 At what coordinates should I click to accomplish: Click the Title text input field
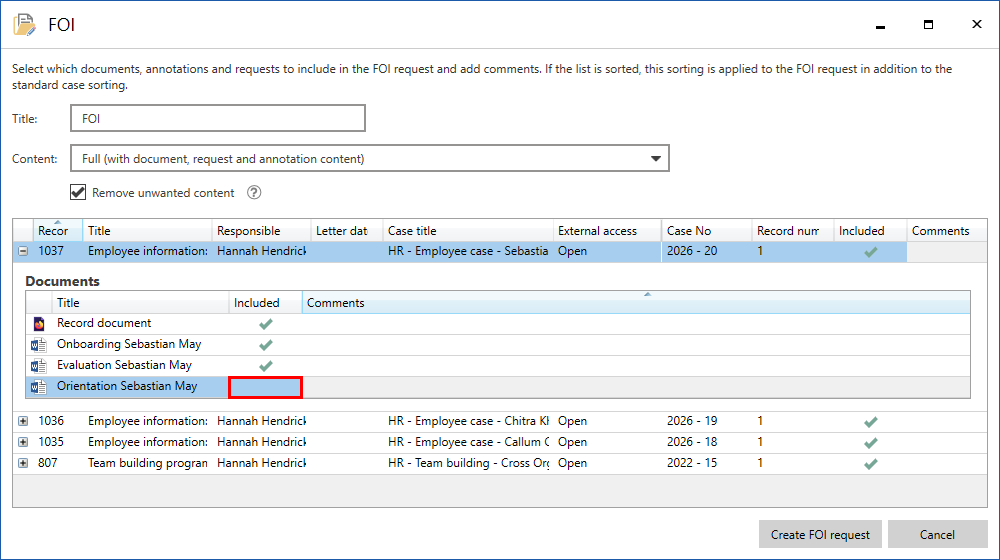(x=218, y=119)
